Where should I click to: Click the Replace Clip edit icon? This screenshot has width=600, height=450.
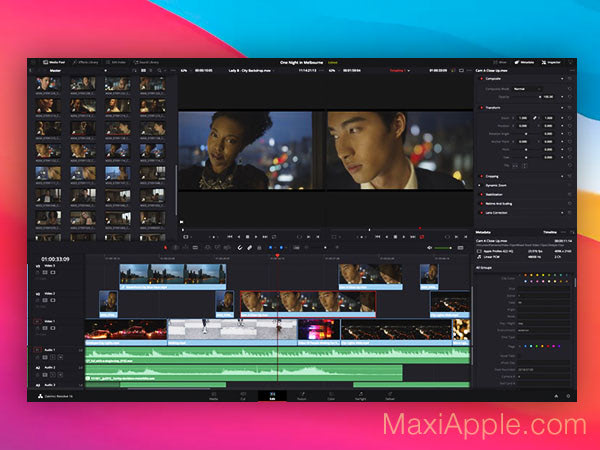click(x=227, y=248)
